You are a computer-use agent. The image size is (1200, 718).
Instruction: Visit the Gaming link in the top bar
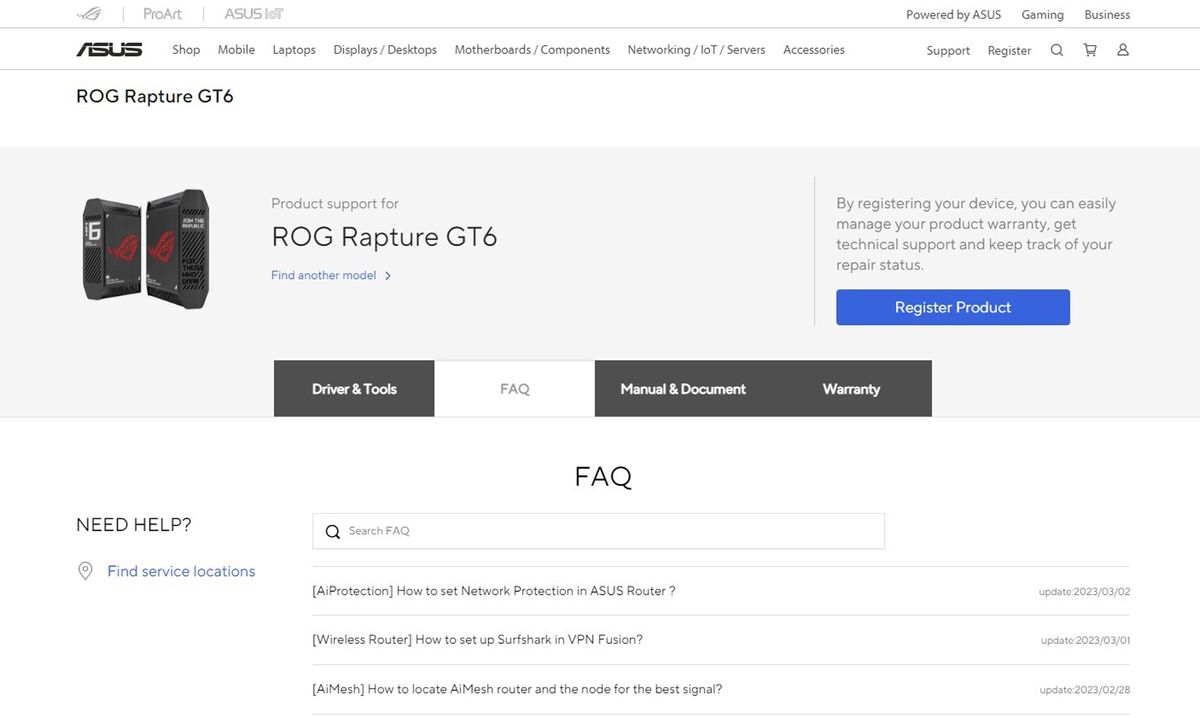click(x=1042, y=14)
